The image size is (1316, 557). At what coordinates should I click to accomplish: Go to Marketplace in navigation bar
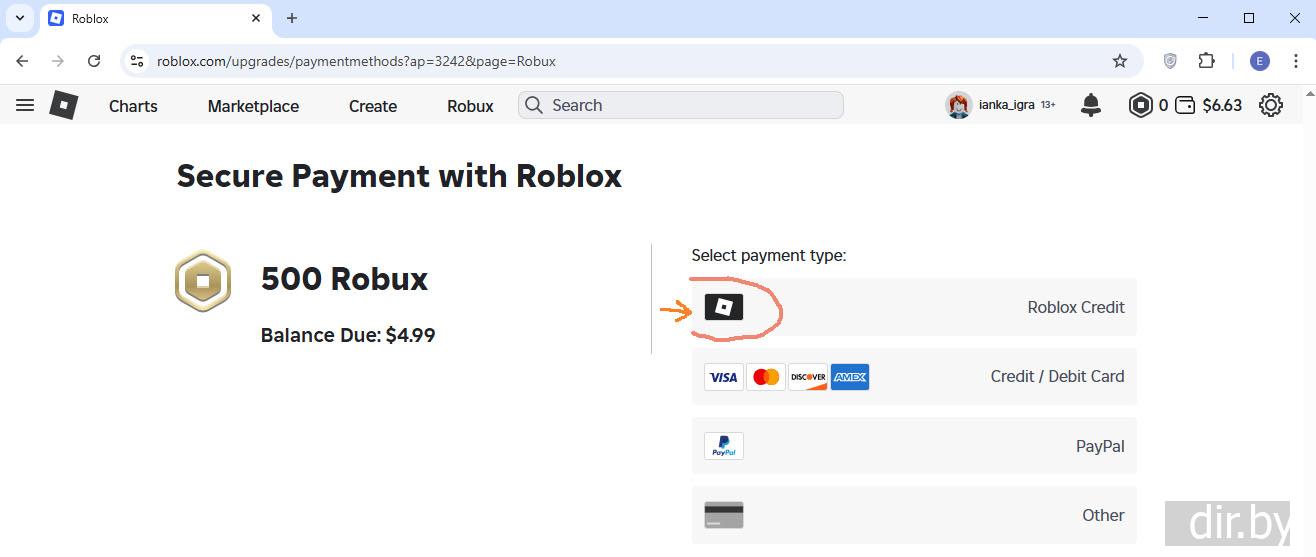pyautogui.click(x=253, y=106)
